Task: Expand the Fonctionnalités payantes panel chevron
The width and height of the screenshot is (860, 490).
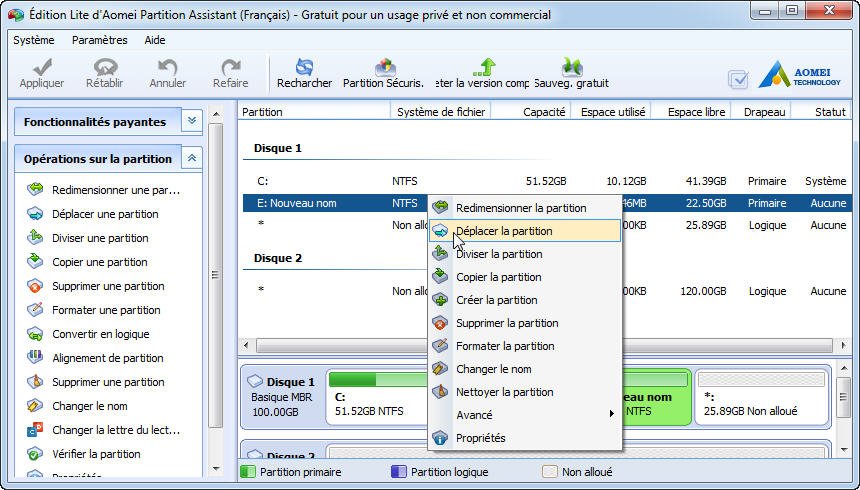Action: pyautogui.click(x=192, y=121)
